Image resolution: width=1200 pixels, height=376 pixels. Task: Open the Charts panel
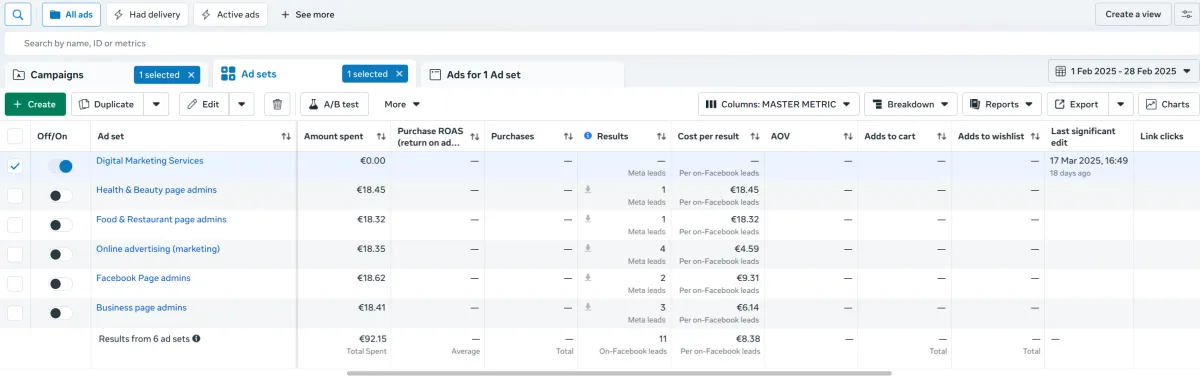(1168, 104)
